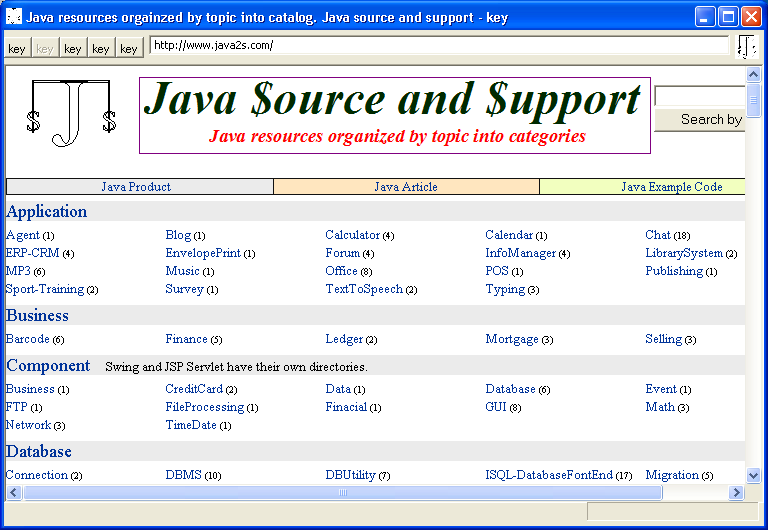Open the Survey link
The width and height of the screenshot is (768, 530).
[x=184, y=289]
